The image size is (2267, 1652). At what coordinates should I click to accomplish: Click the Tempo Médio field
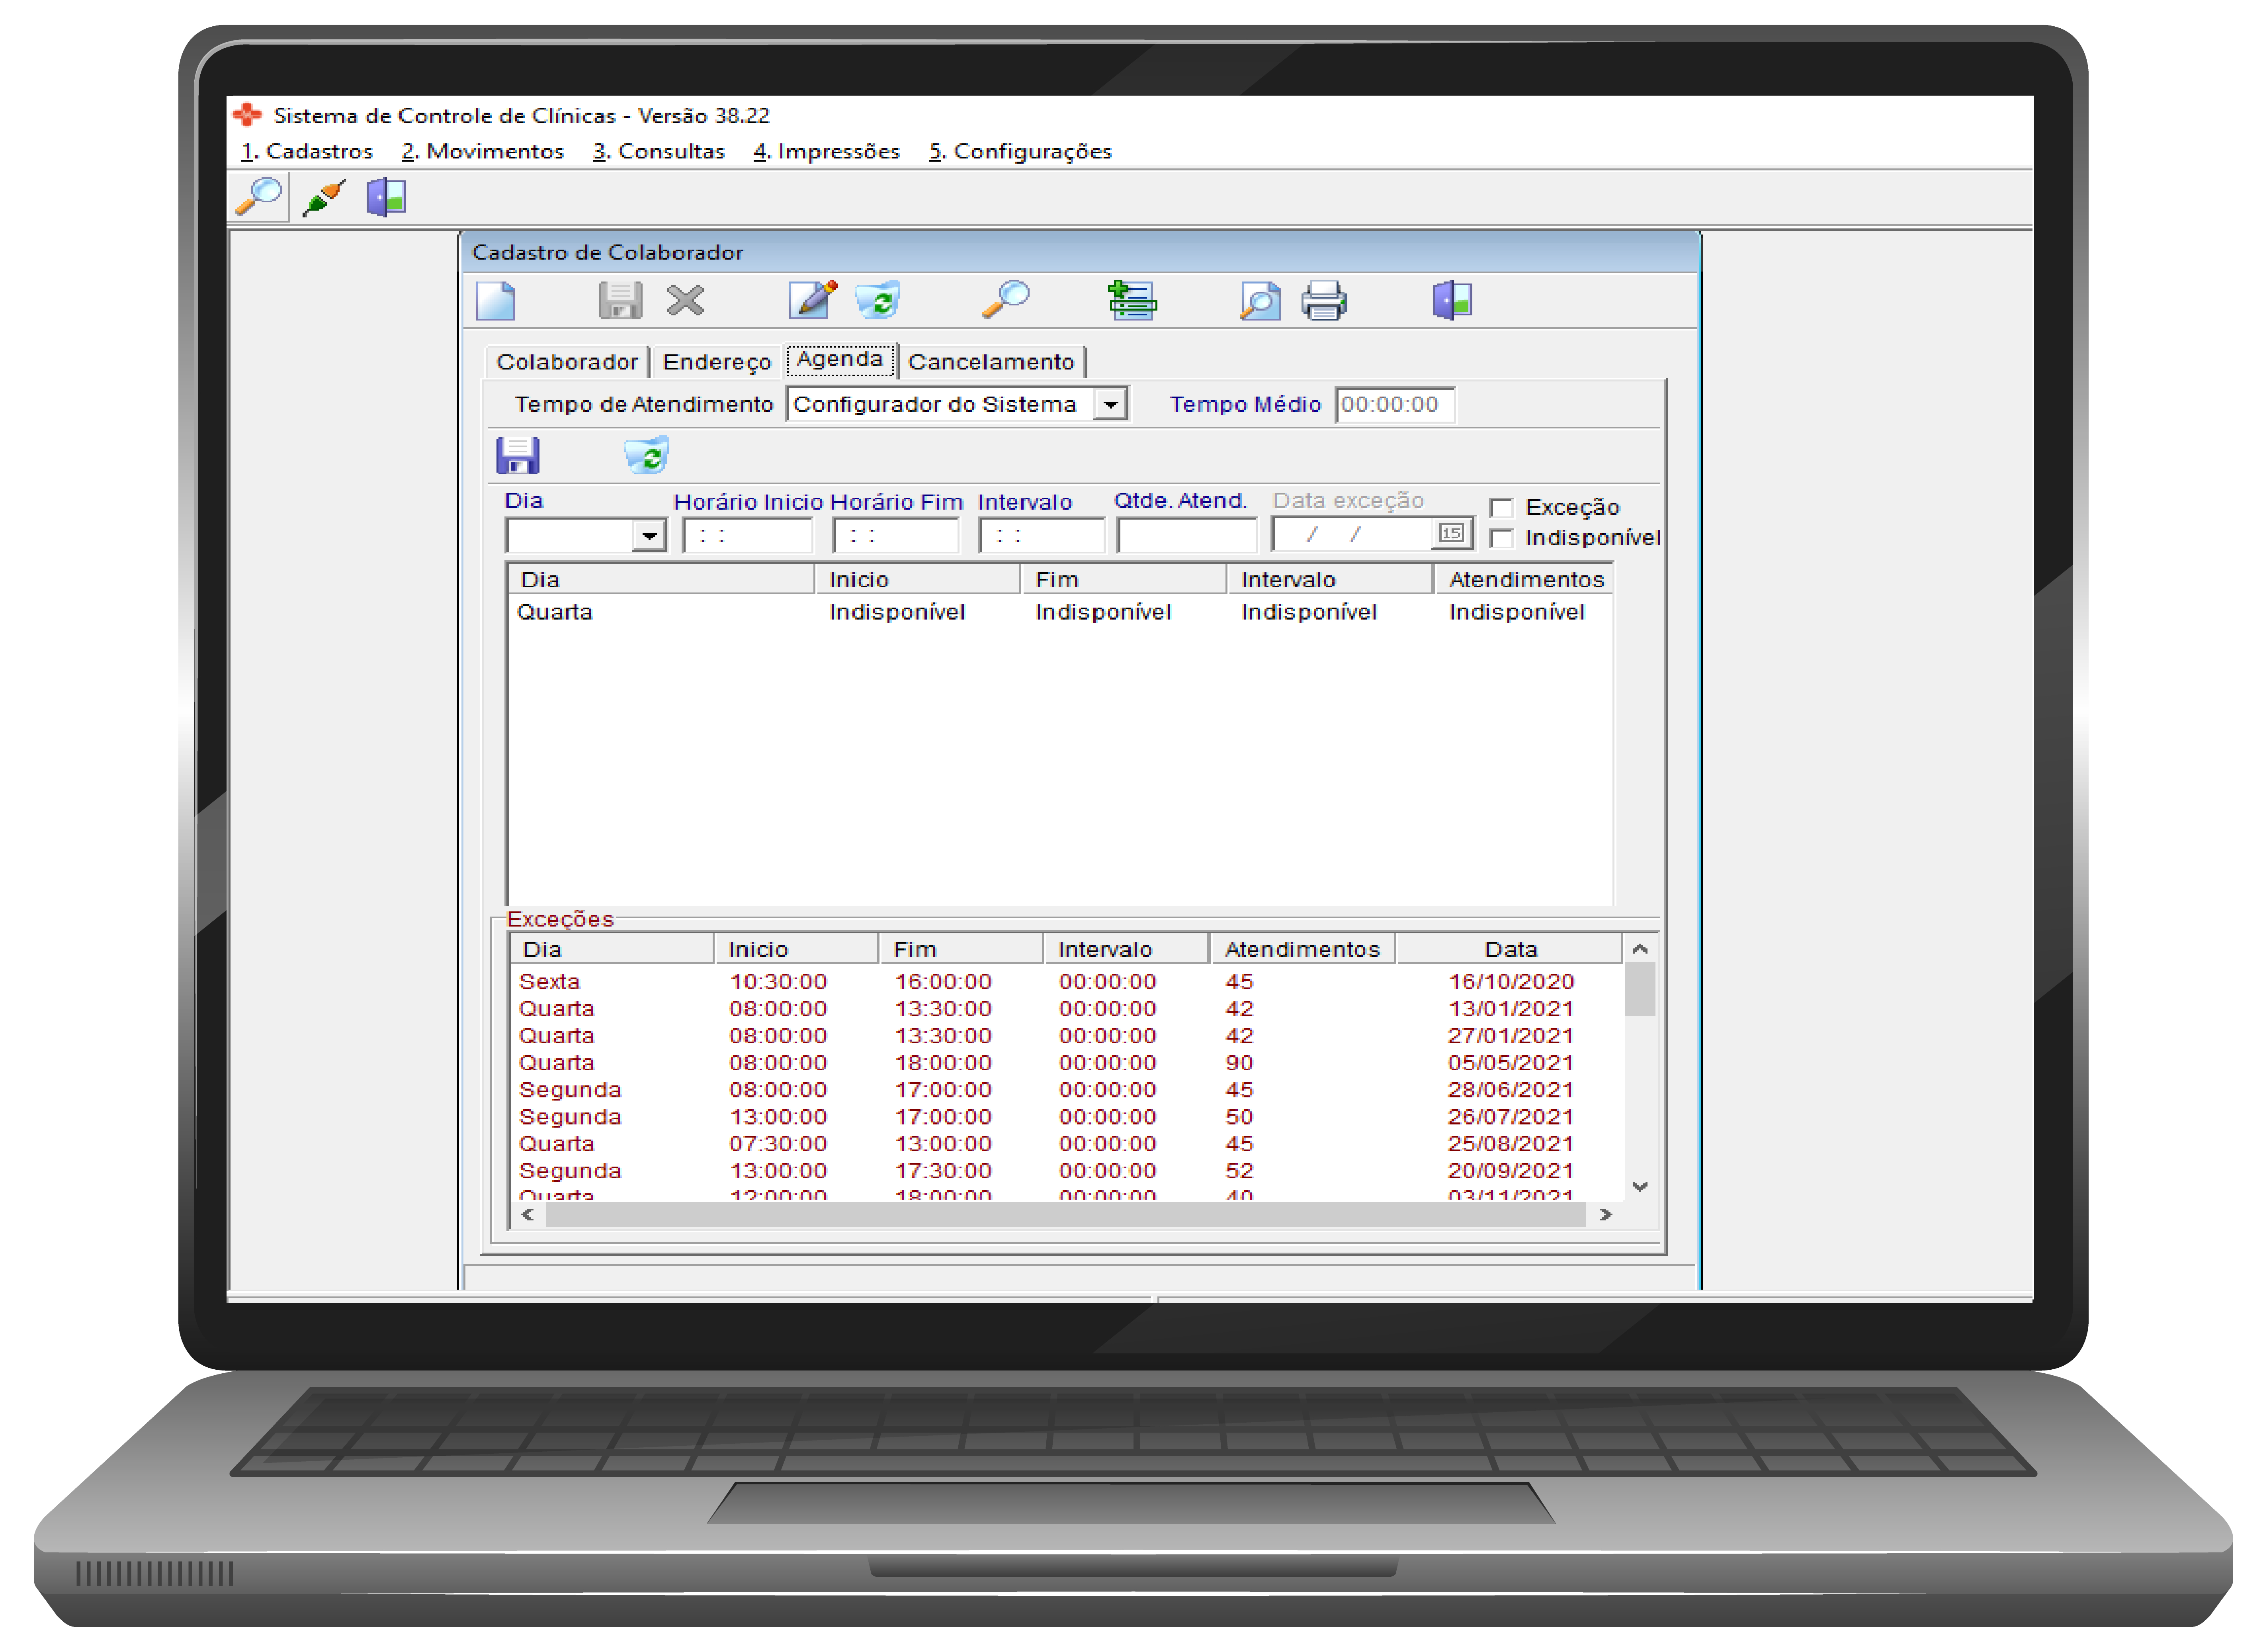coord(1395,405)
